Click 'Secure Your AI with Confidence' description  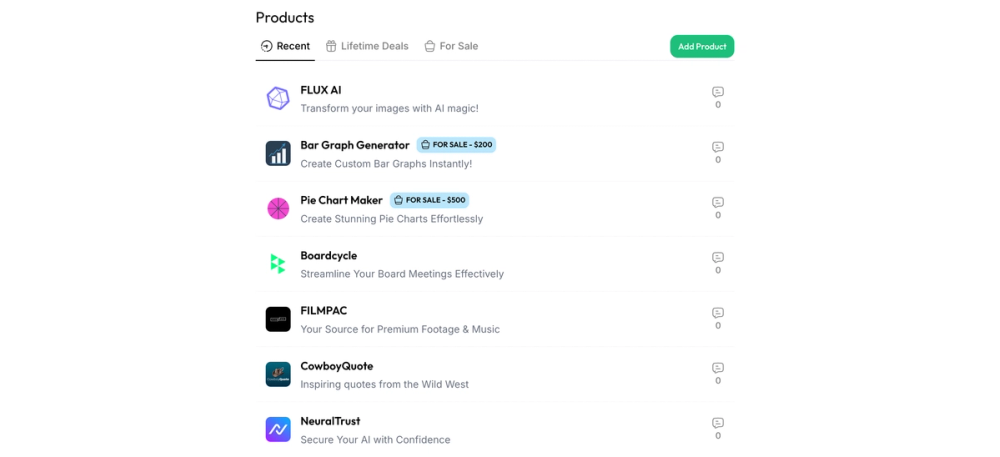pos(375,440)
